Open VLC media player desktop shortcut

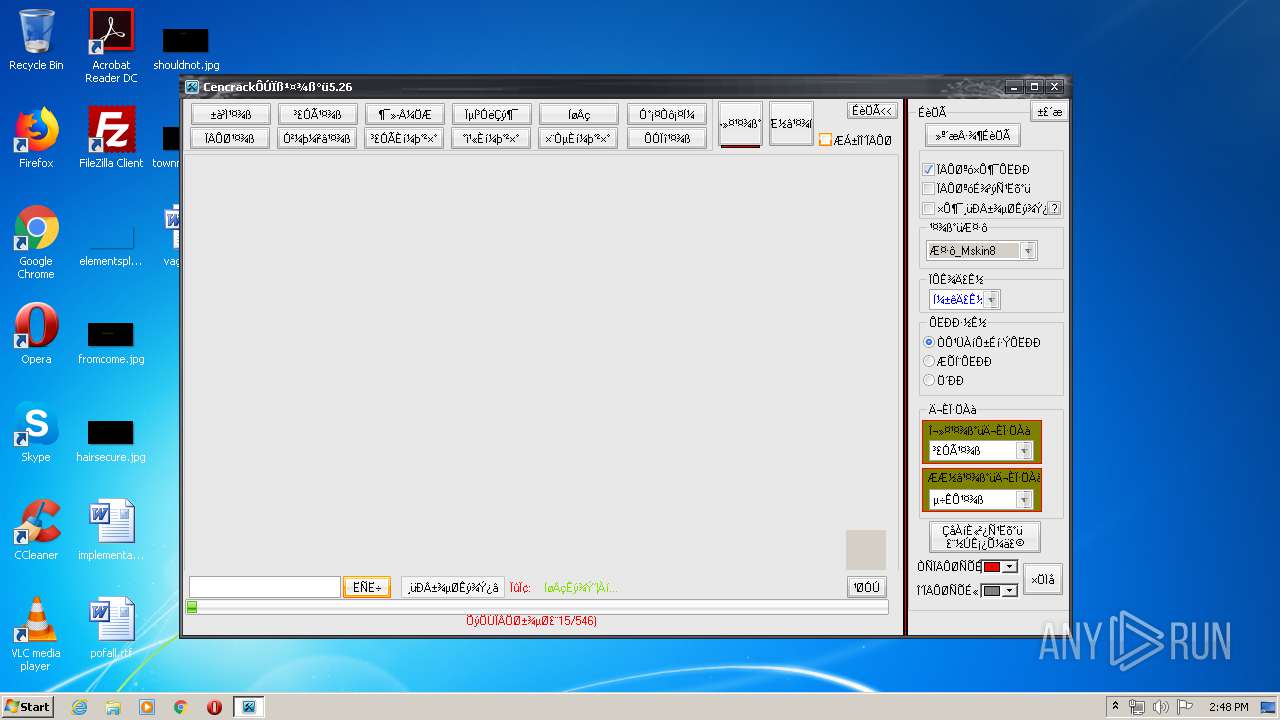point(36,634)
